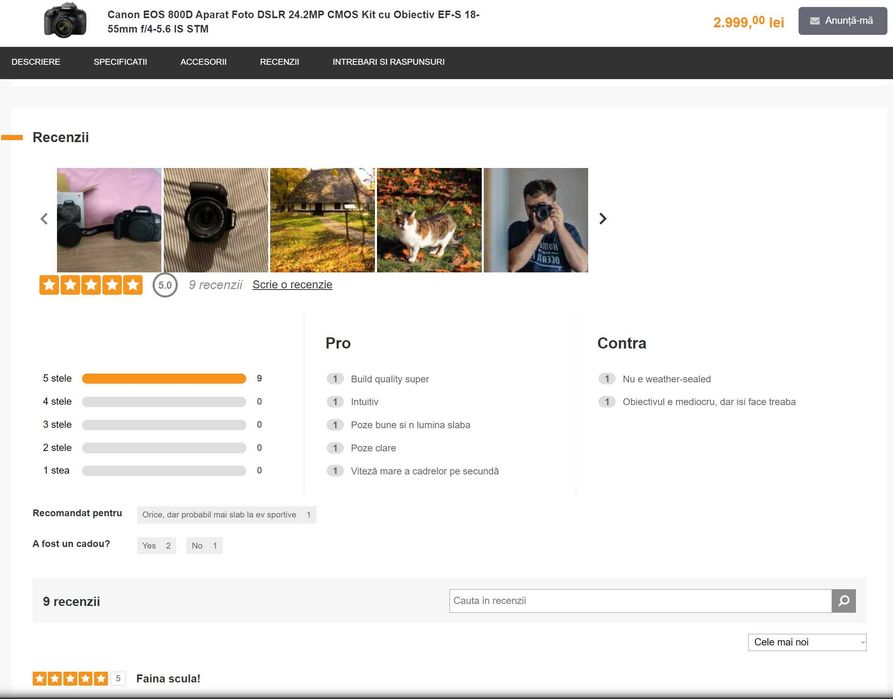Viewport: 893px width, 699px height.
Task: Filter reviews by 1 stea bar
Action: coord(164,471)
